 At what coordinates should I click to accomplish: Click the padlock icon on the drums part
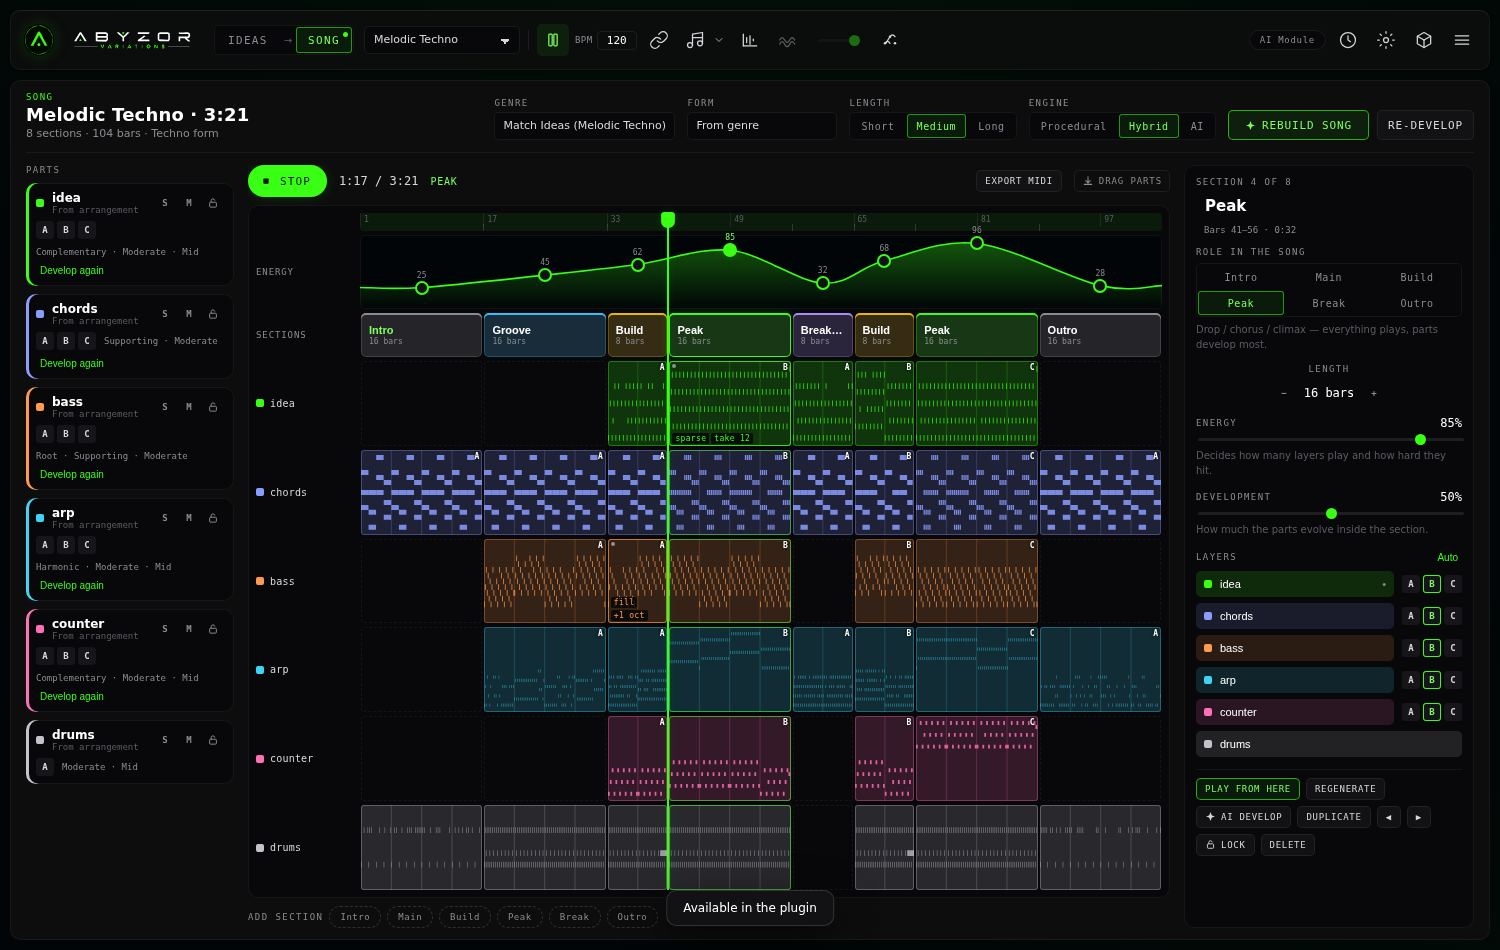click(x=213, y=740)
